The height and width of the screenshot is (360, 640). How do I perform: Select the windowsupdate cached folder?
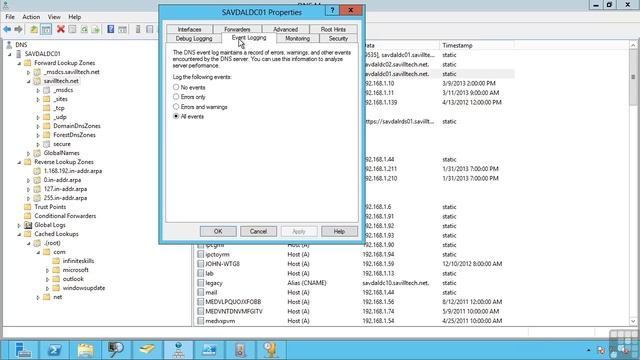tap(84, 288)
